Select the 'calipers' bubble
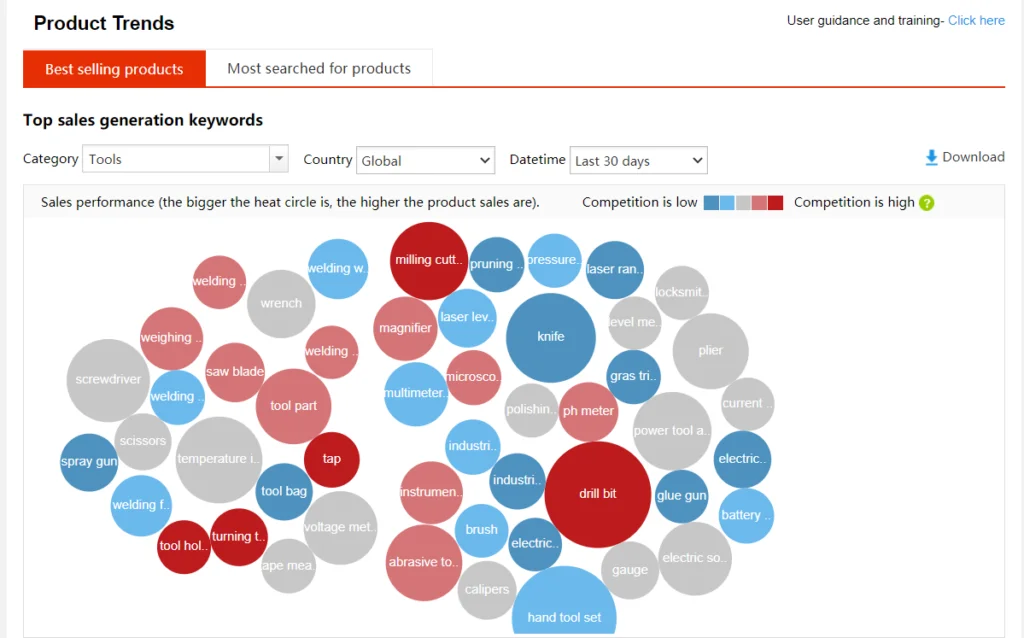Screen dimensions: 1024x638 tap(487, 590)
